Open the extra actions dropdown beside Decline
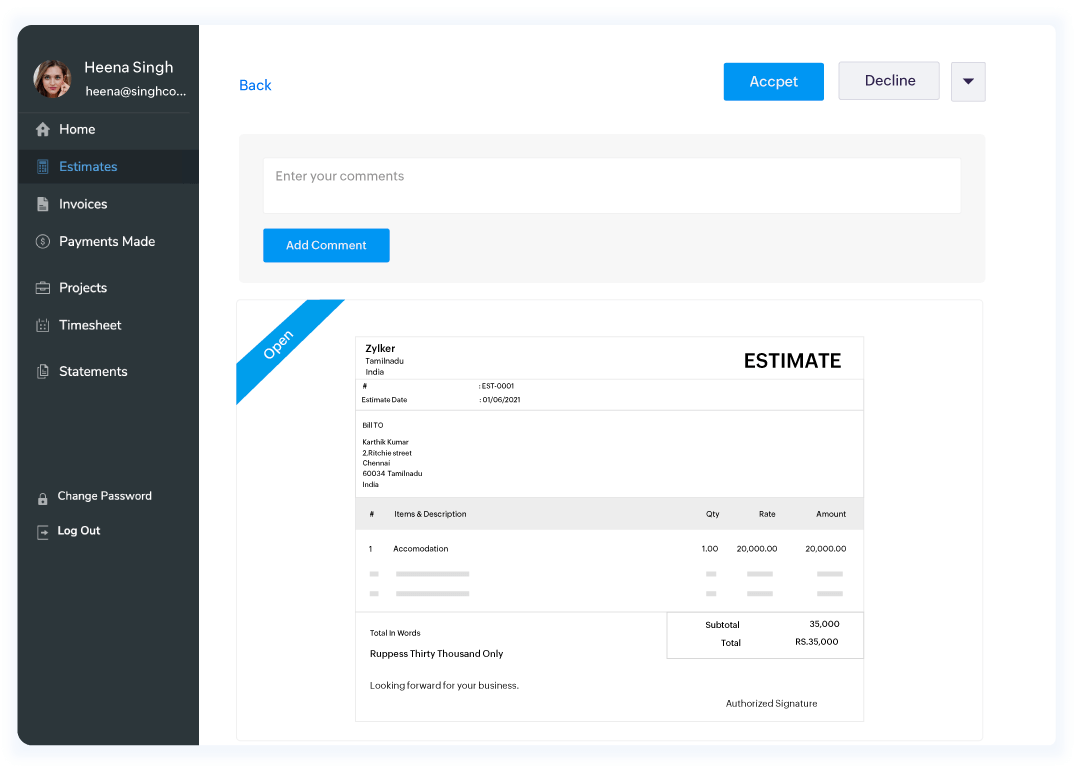Image resolution: width=1084 pixels, height=766 pixels. coord(967,81)
